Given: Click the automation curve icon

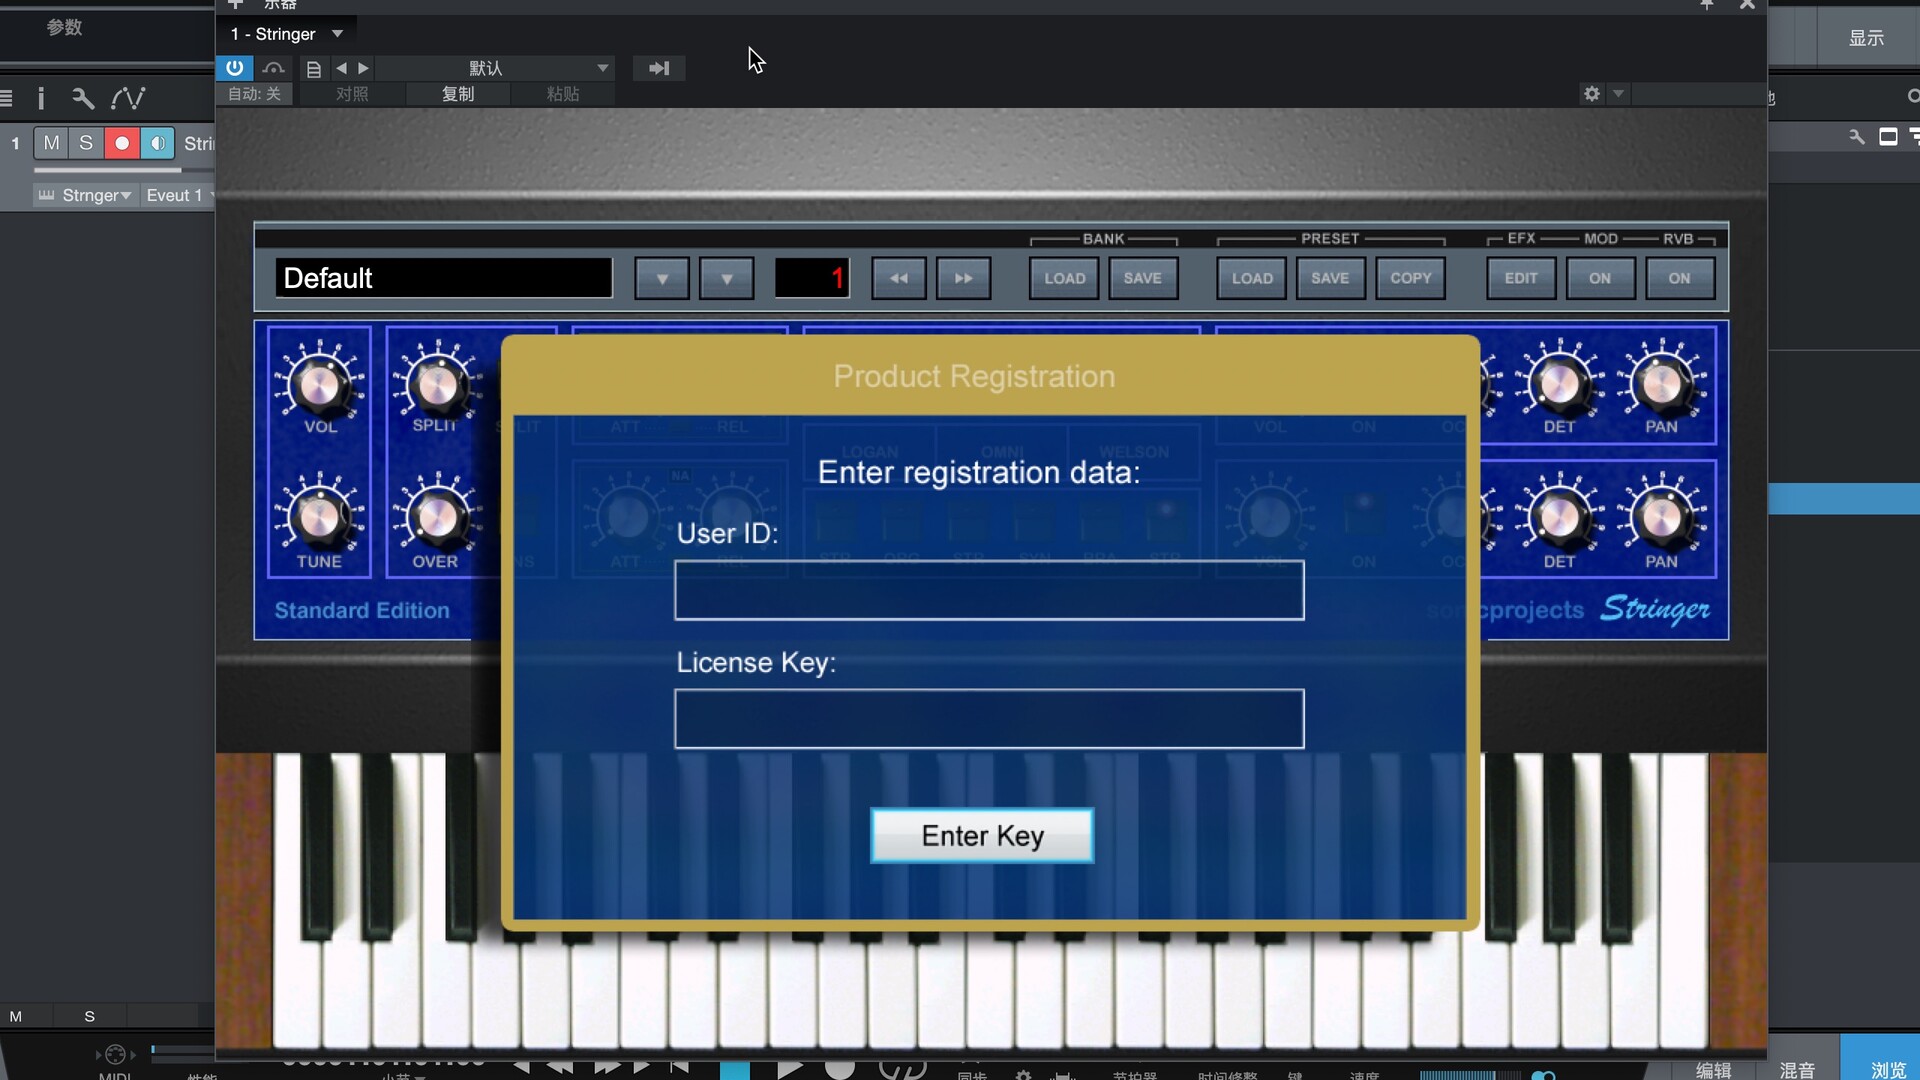Looking at the screenshot, I should (x=128, y=98).
